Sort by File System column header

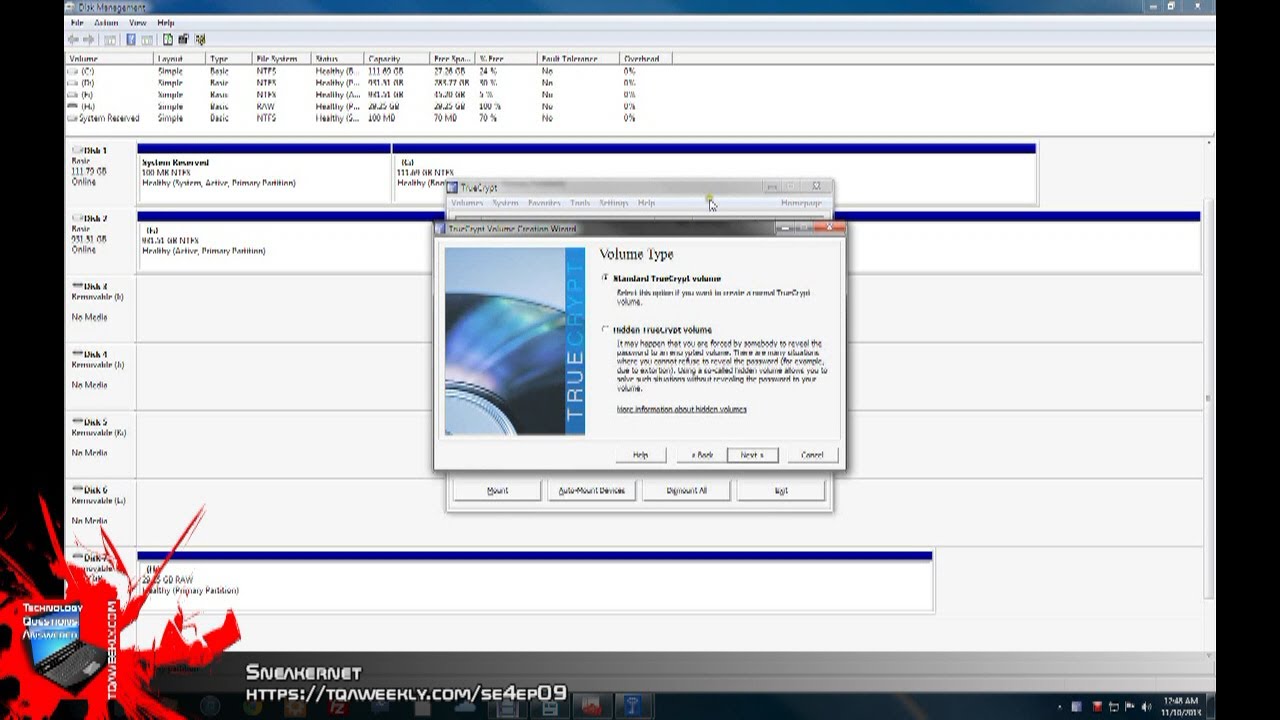point(281,59)
